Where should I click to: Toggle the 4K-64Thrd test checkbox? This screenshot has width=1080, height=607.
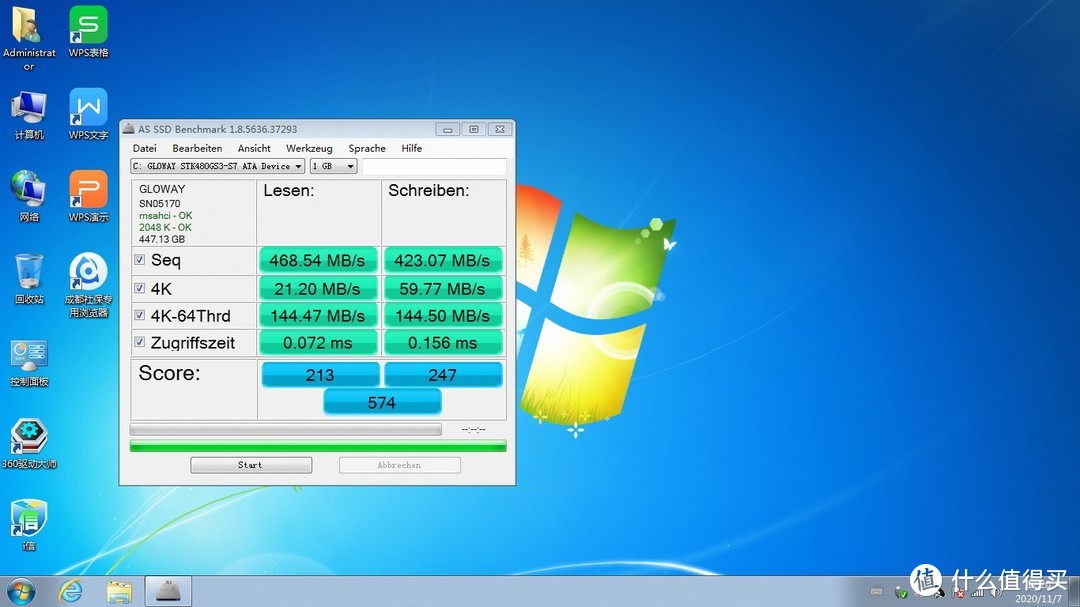(140, 315)
